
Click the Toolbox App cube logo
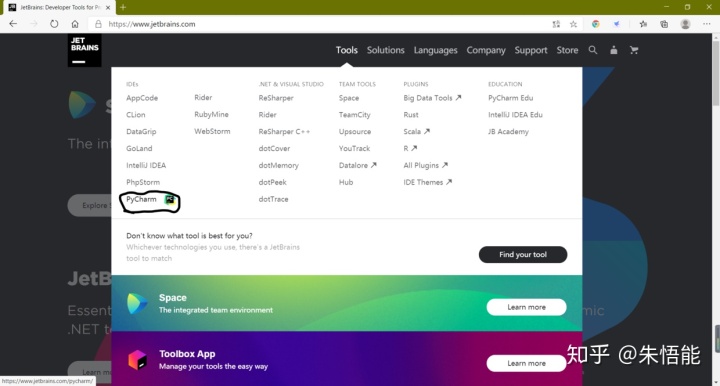[x=137, y=359]
